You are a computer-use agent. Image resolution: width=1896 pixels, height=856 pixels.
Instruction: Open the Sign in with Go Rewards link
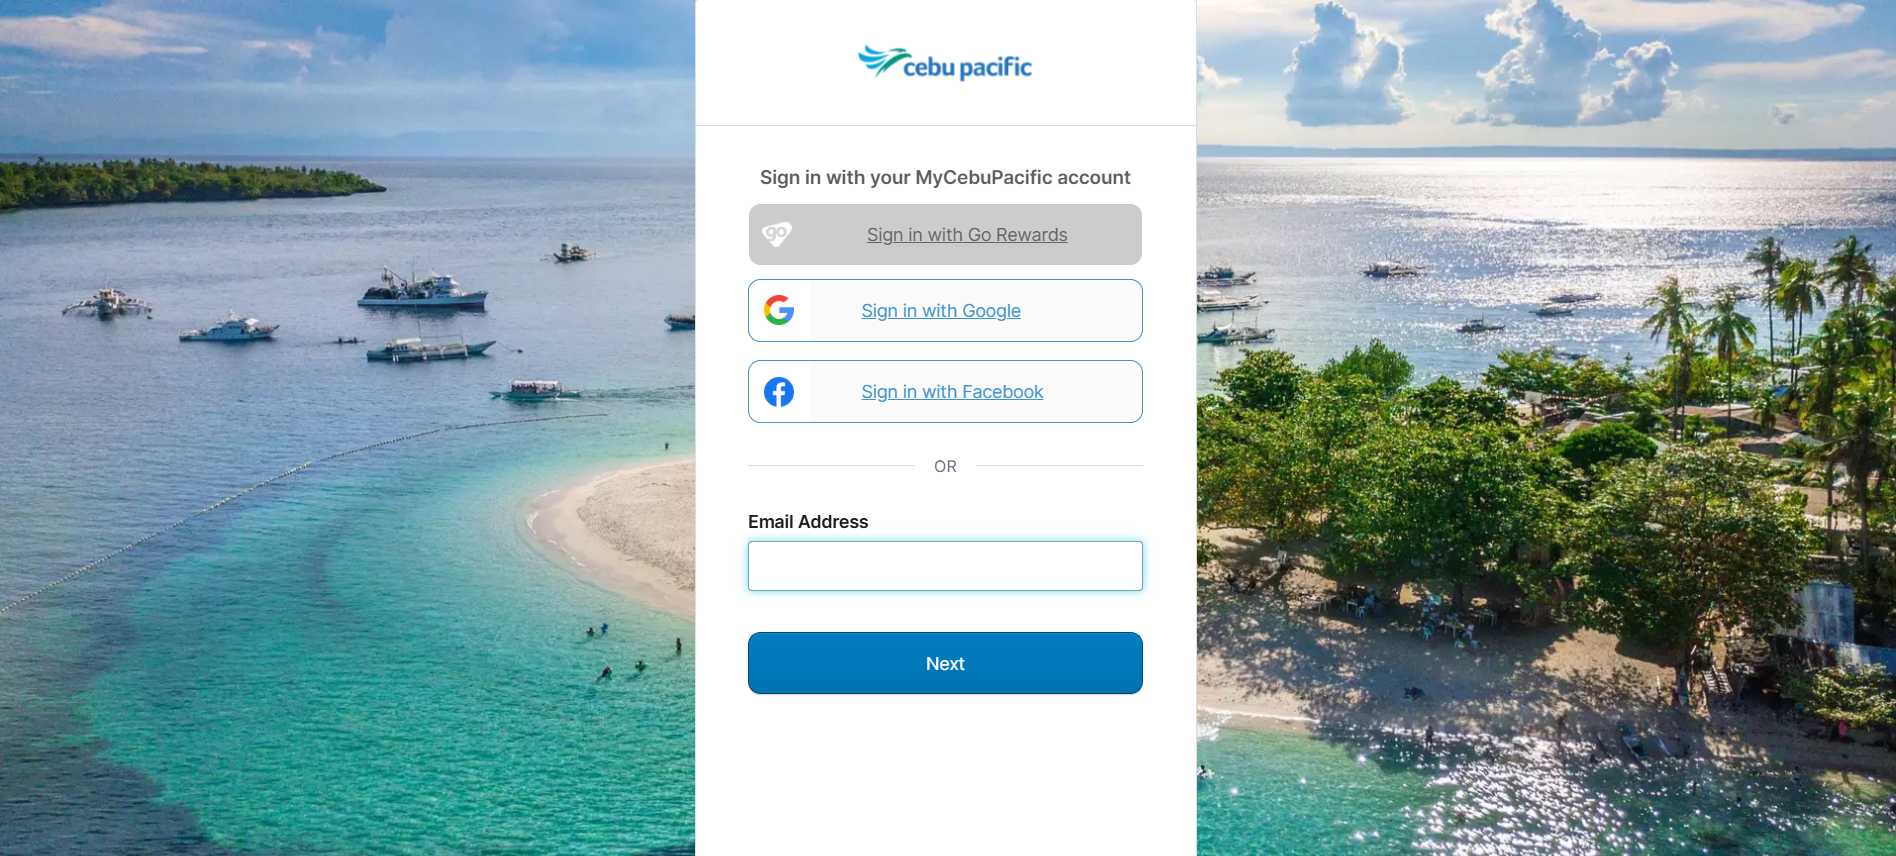click(967, 235)
